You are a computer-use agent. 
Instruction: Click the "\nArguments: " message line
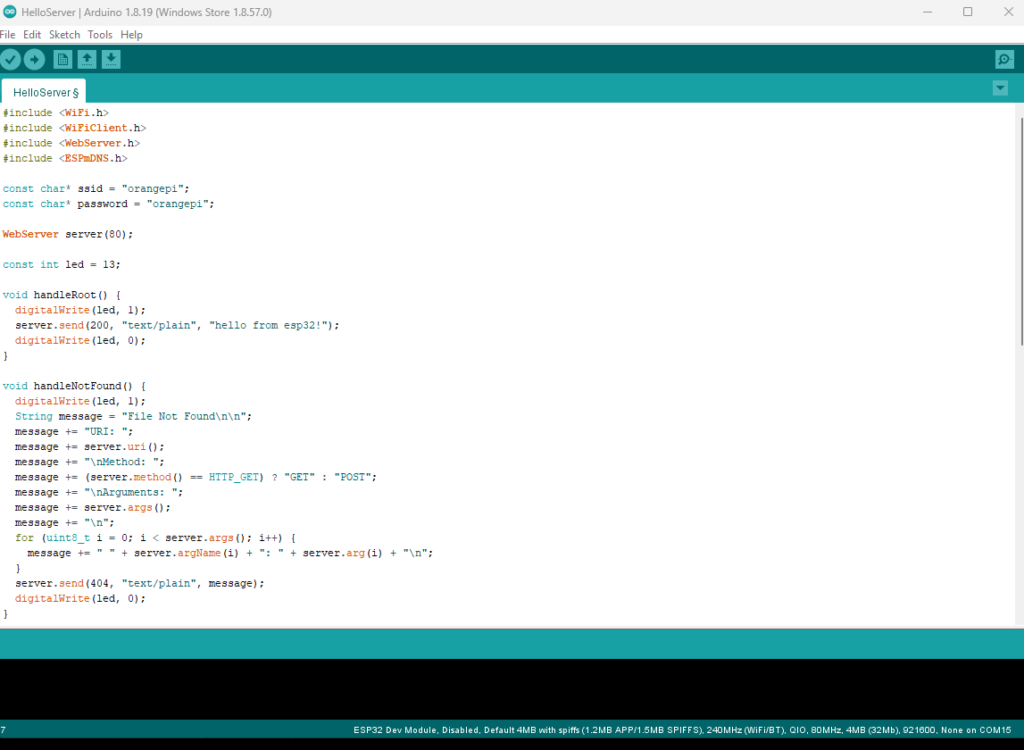99,493
